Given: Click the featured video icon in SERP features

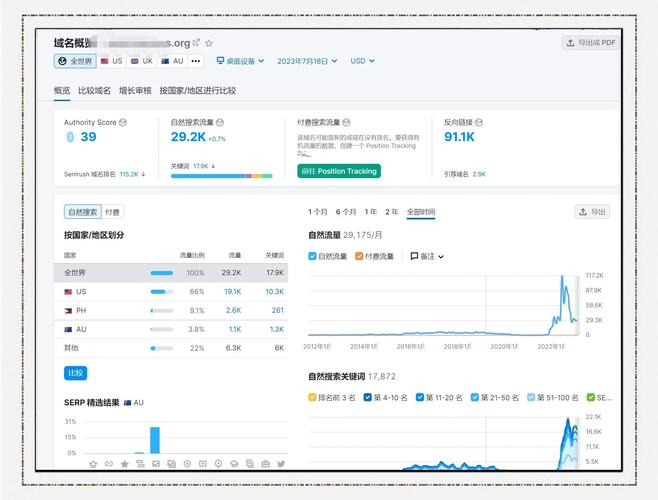Looking at the screenshot, I should (x=203, y=464).
